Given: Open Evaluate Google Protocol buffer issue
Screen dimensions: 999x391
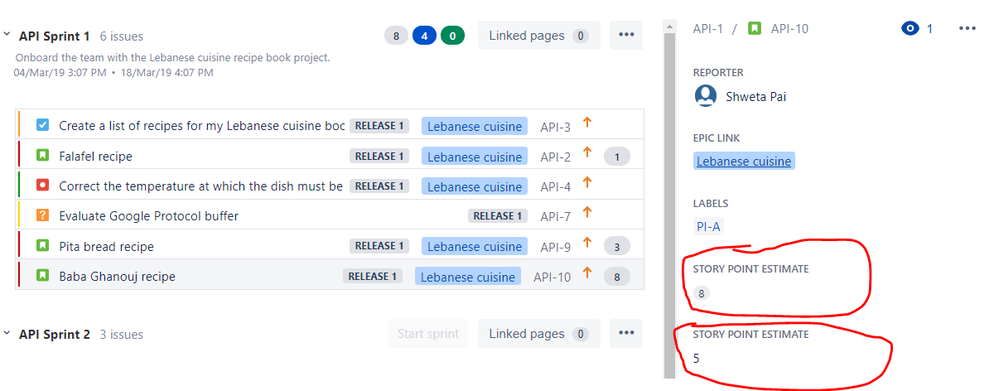Looking at the screenshot, I should click(x=148, y=217).
